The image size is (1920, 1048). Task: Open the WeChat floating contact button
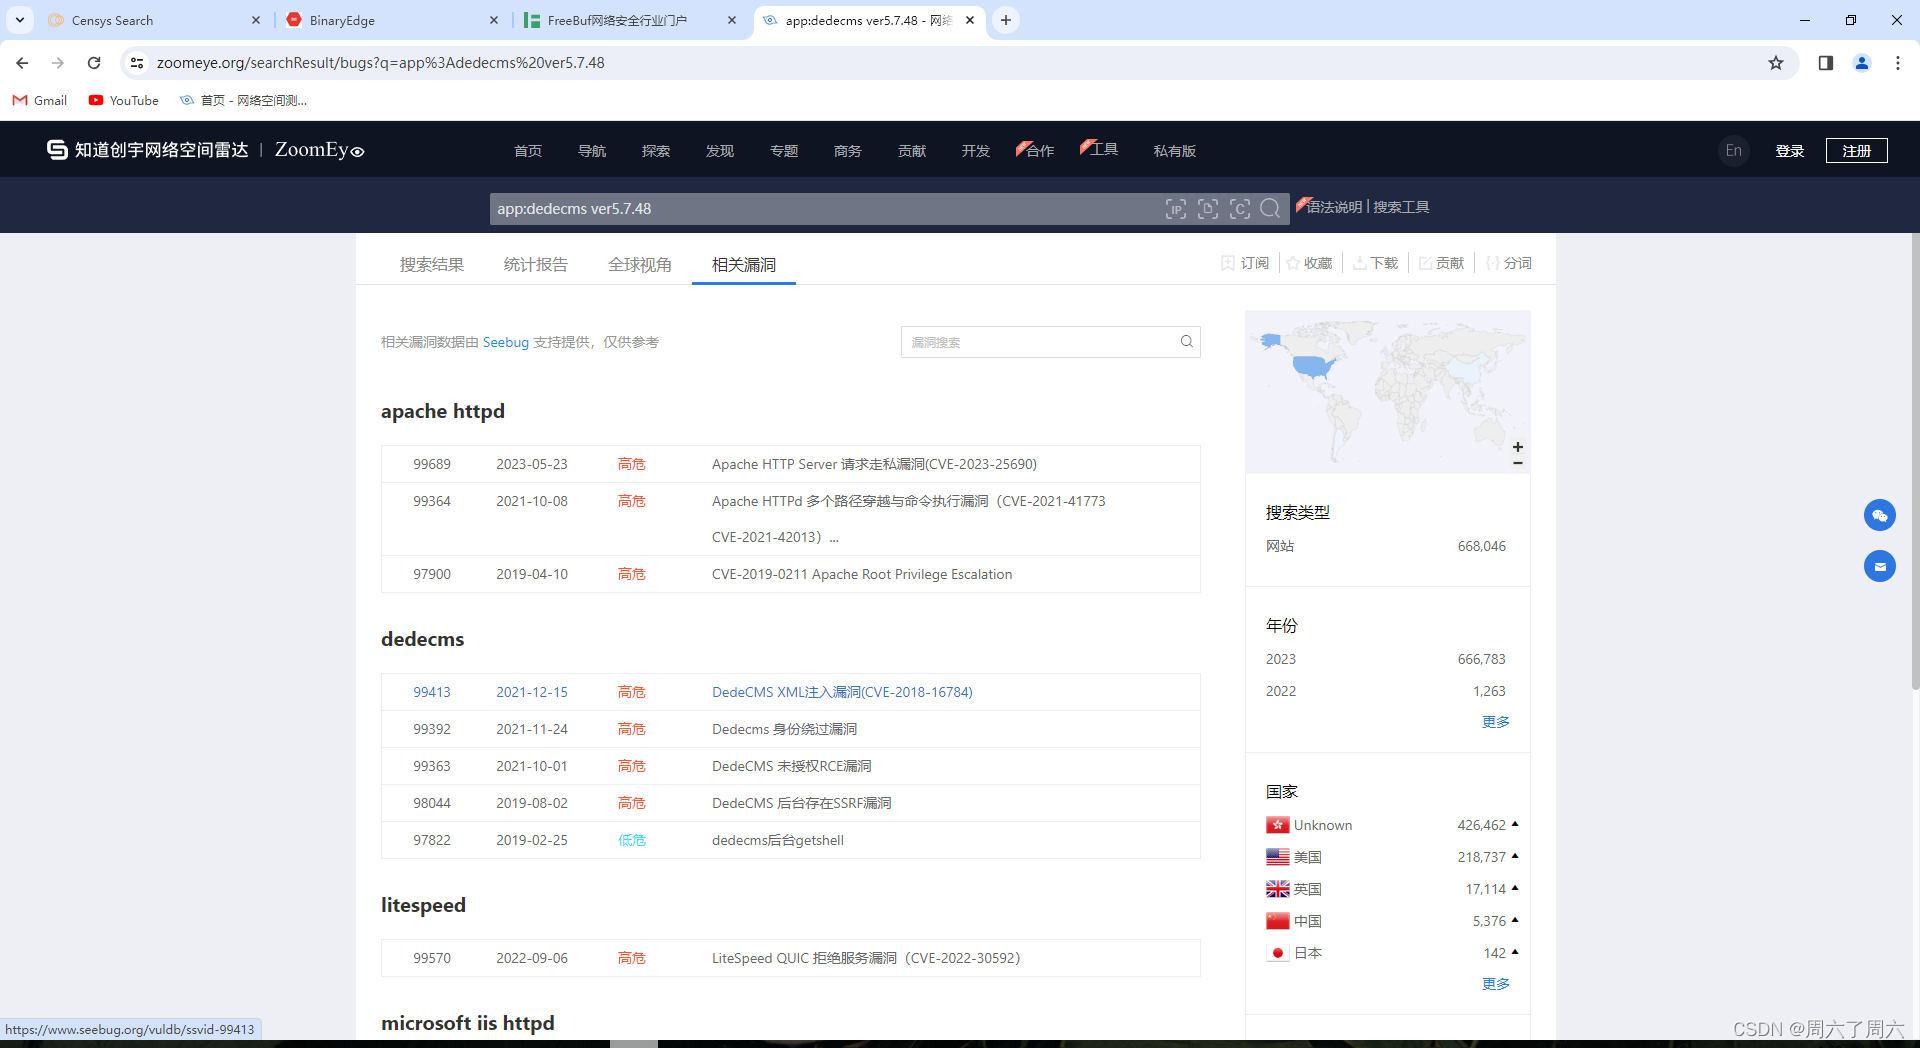(1880, 515)
